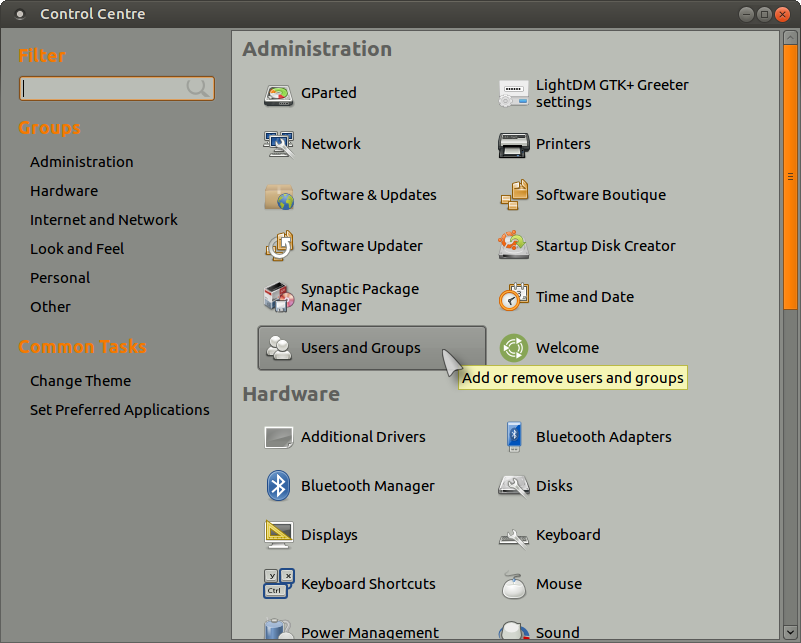Click the Additional Drivers label
This screenshot has height=643, width=801.
pyautogui.click(x=363, y=438)
